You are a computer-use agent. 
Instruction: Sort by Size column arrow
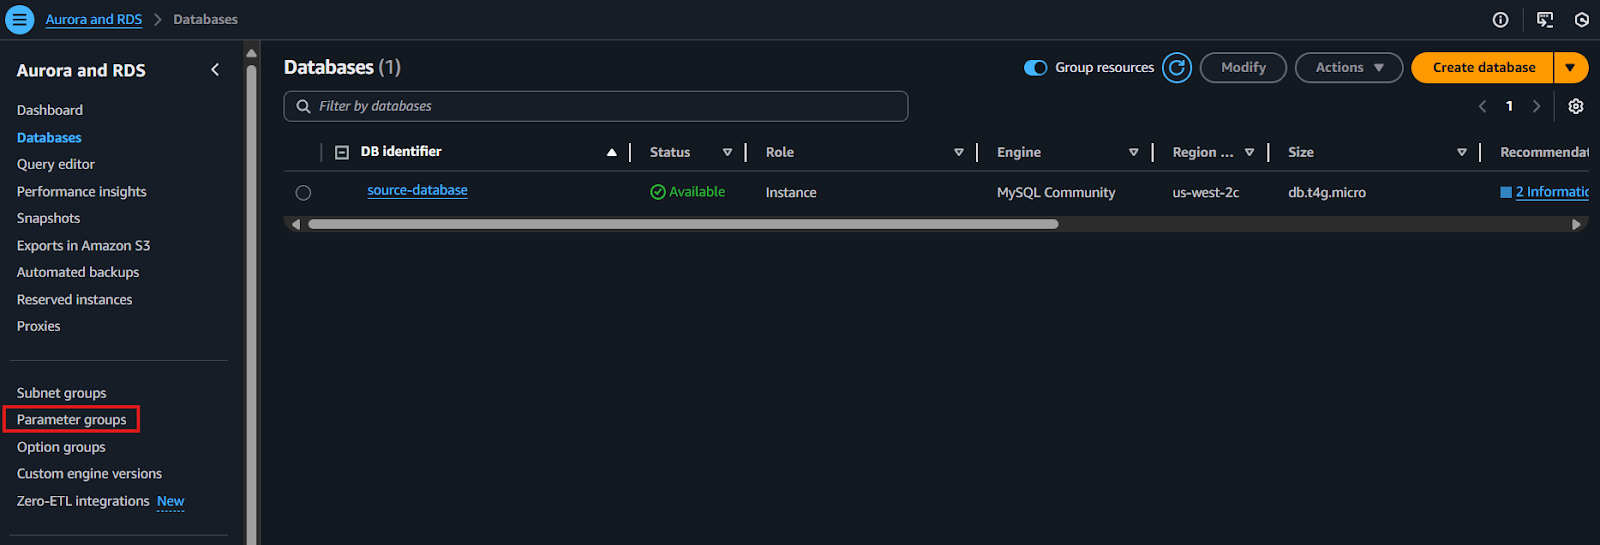pos(1461,152)
